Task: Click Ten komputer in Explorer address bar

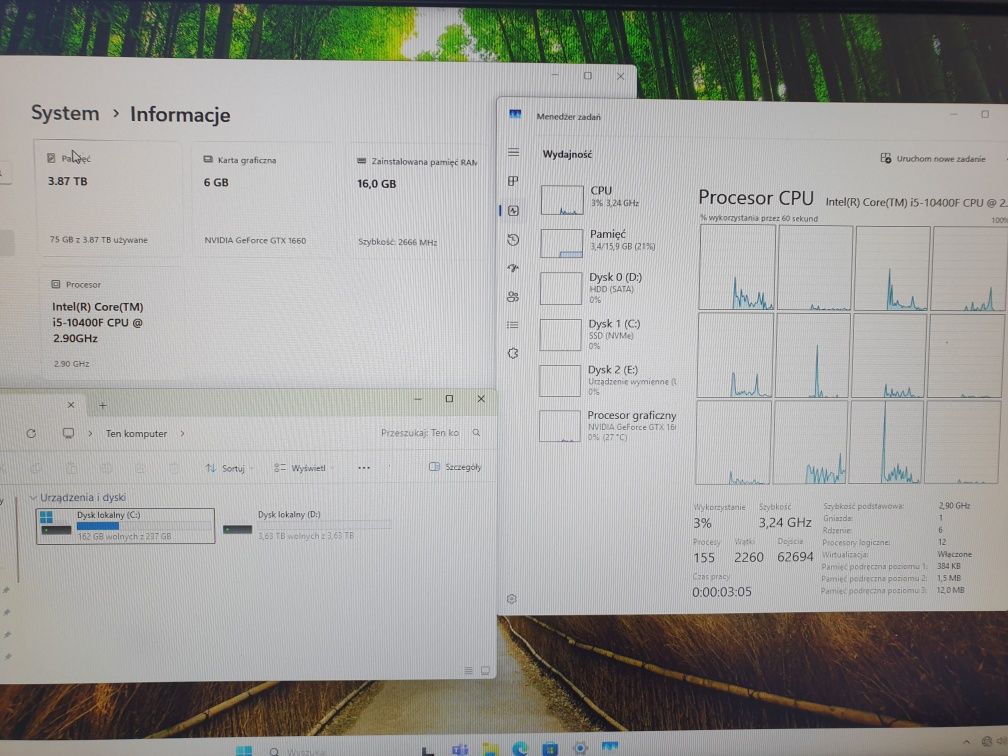Action: coord(136,433)
